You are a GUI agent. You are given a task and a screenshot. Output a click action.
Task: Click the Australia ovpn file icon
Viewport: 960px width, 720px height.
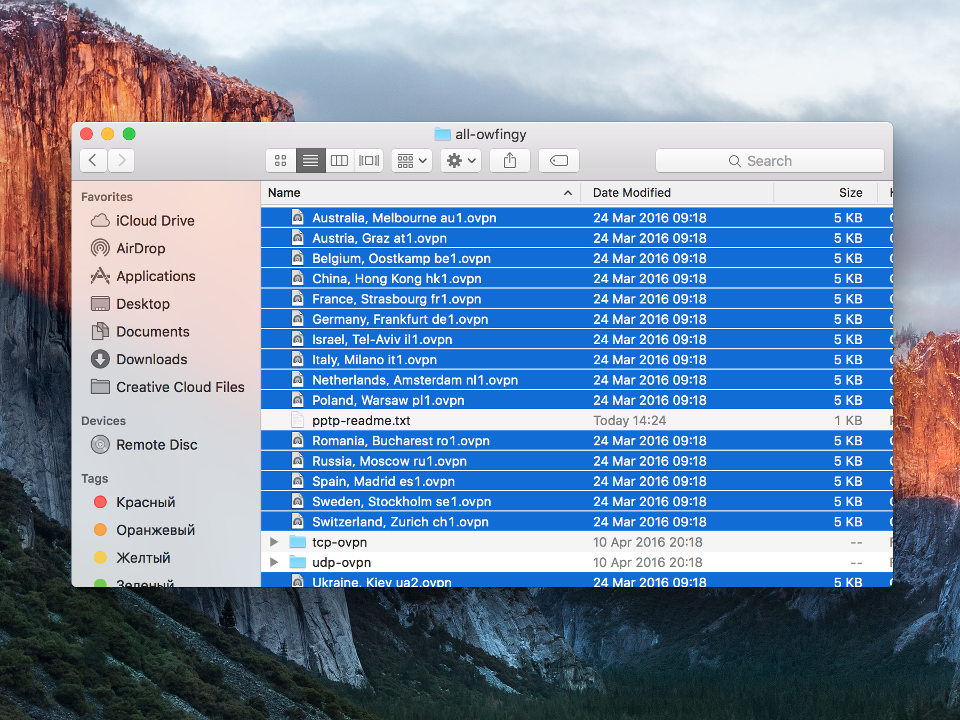coord(298,217)
